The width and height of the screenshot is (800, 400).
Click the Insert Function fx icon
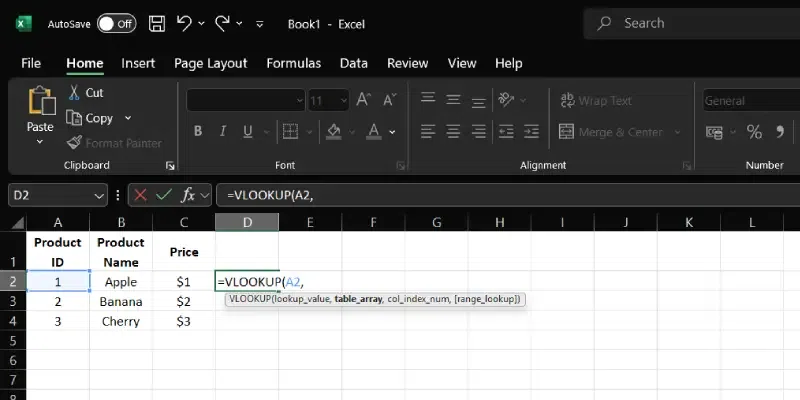pyautogui.click(x=188, y=195)
